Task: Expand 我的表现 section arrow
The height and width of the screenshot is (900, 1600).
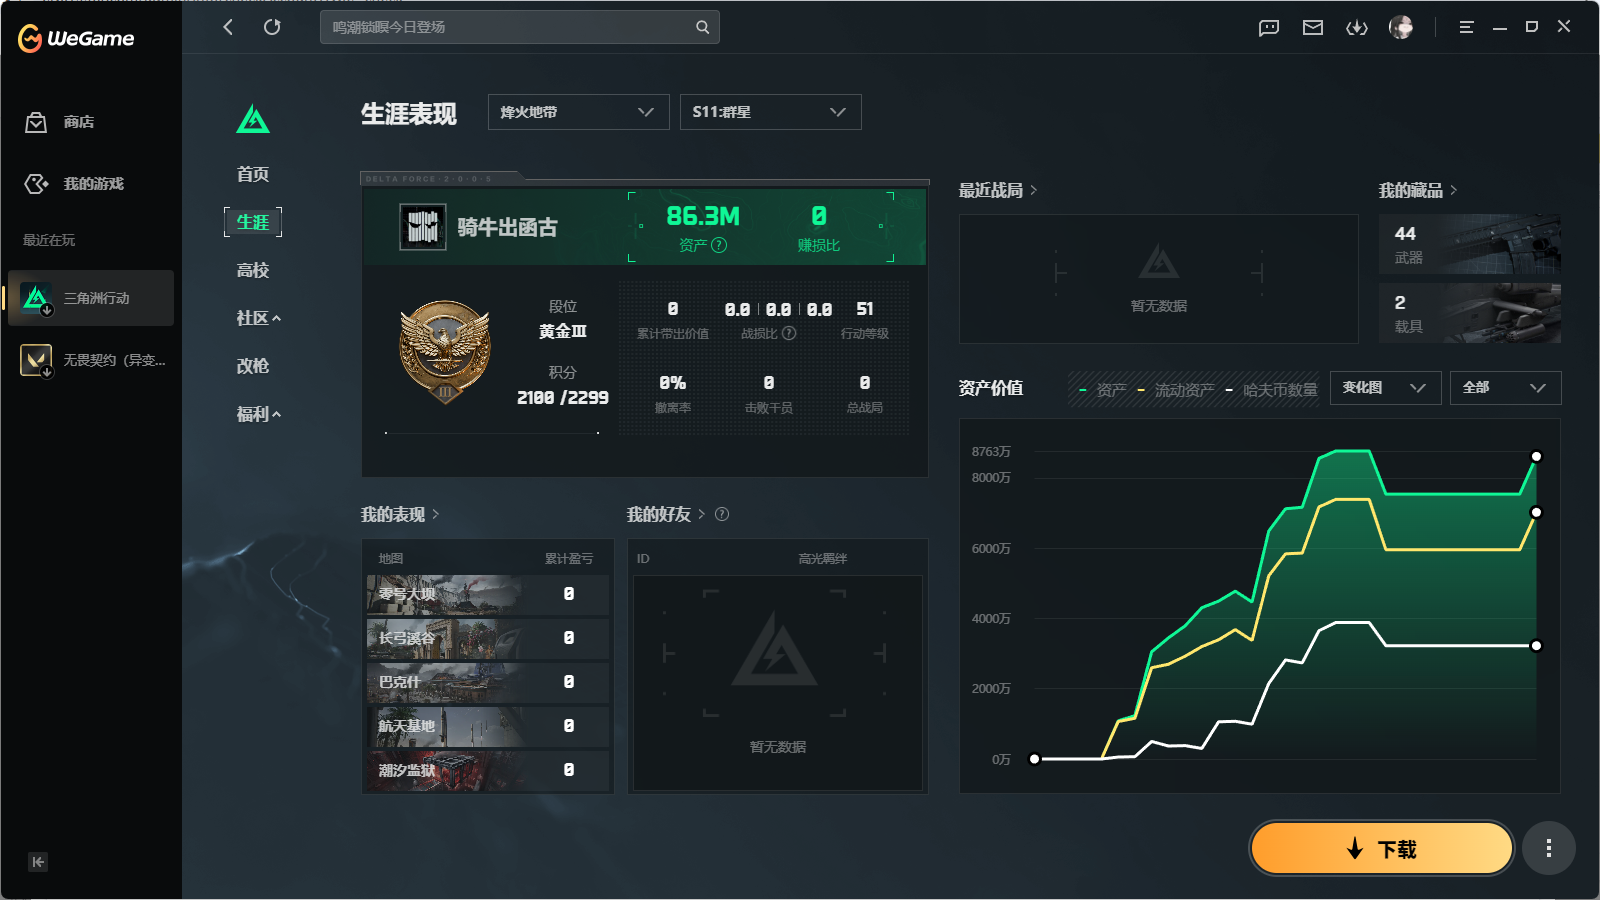Action: pos(436,514)
